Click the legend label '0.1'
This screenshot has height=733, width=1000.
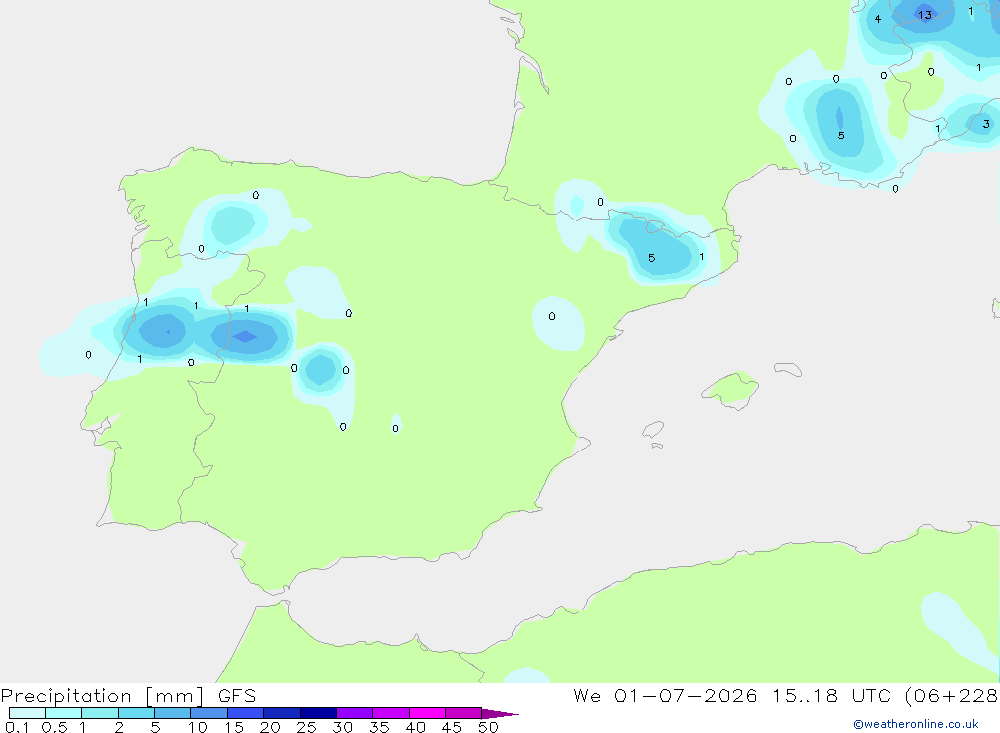tap(17, 727)
